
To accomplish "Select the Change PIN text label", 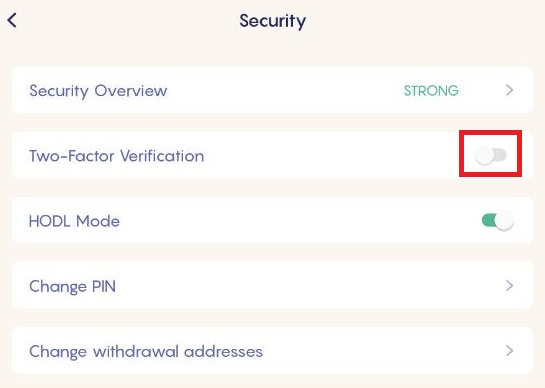I will tap(72, 286).
